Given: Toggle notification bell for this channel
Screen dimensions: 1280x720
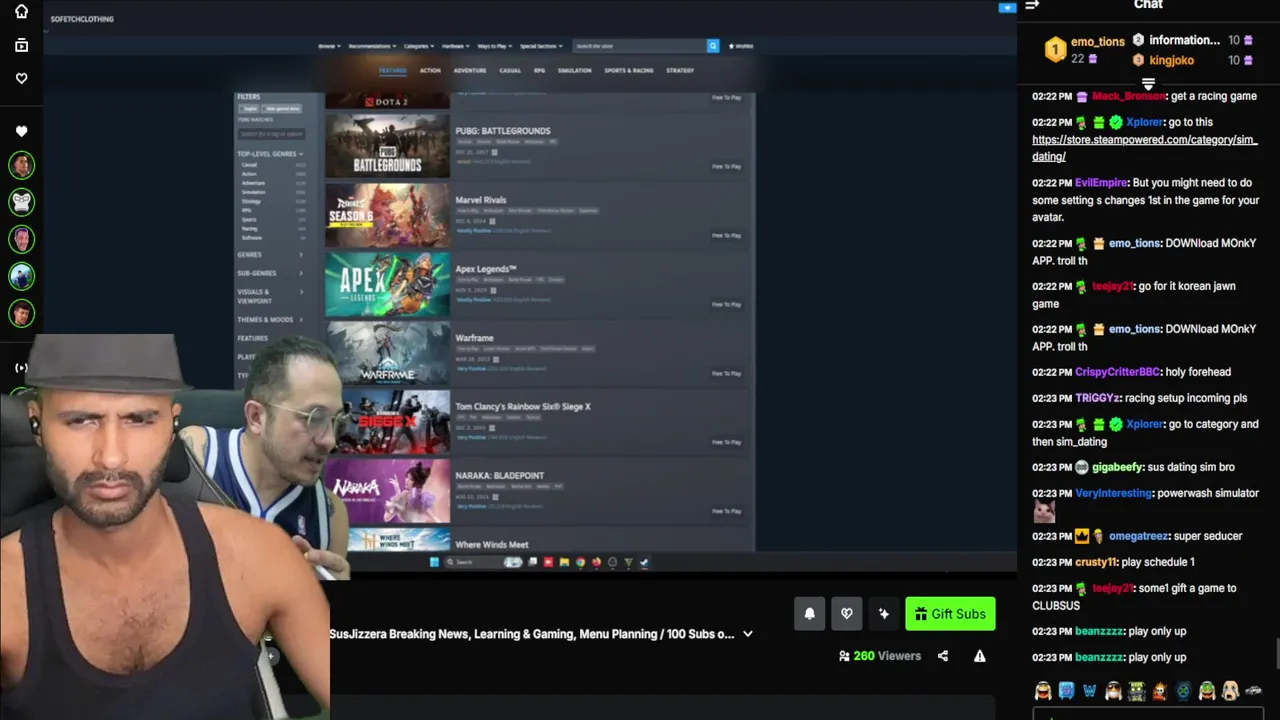Looking at the screenshot, I should (810, 614).
